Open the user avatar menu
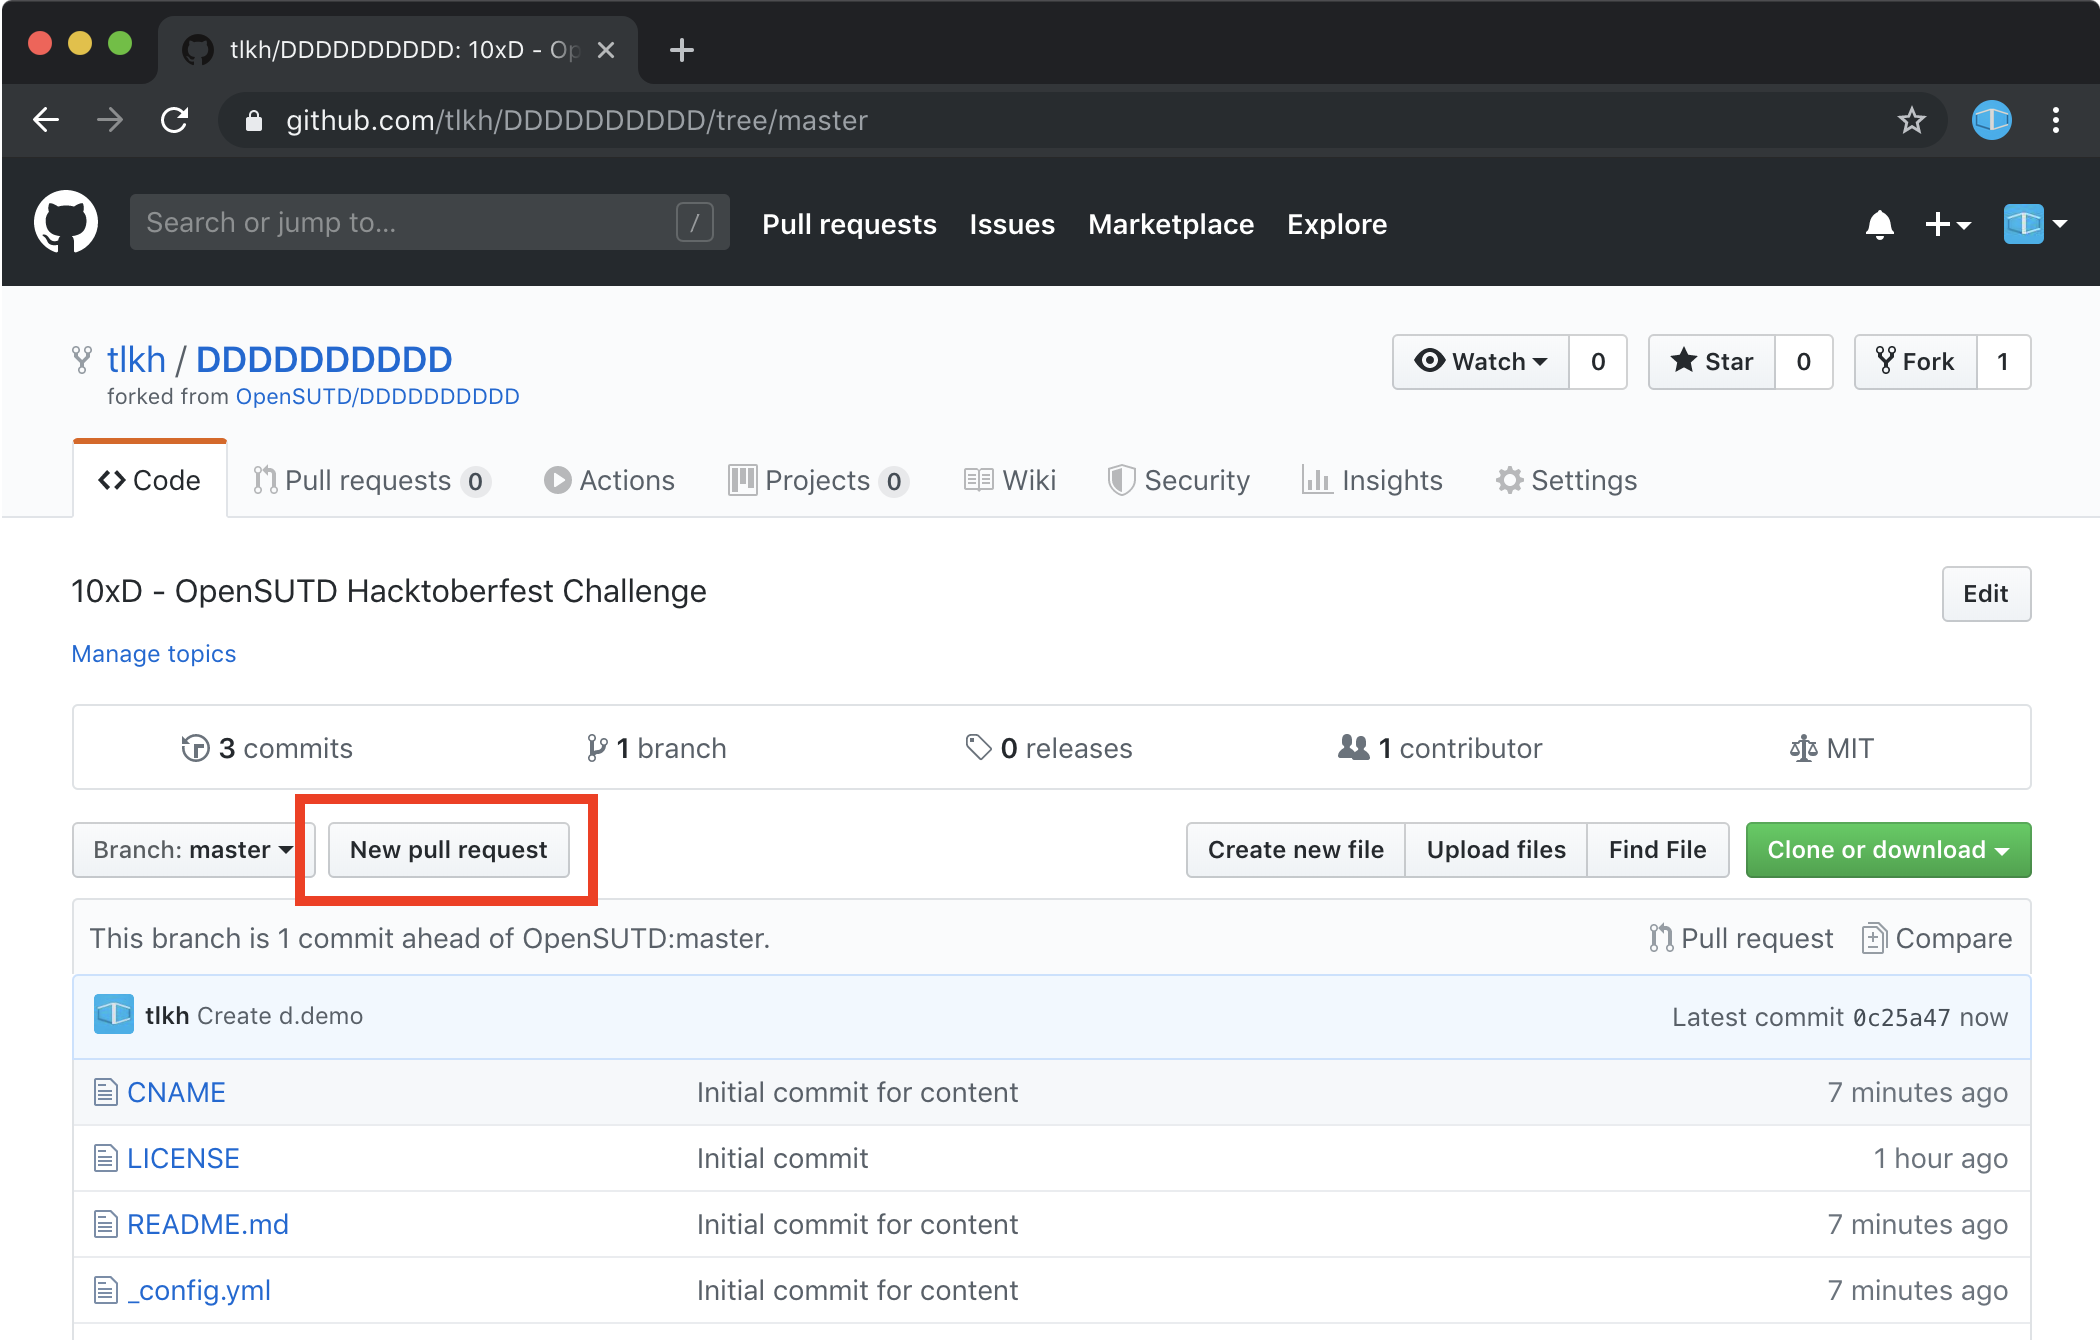 click(2034, 224)
